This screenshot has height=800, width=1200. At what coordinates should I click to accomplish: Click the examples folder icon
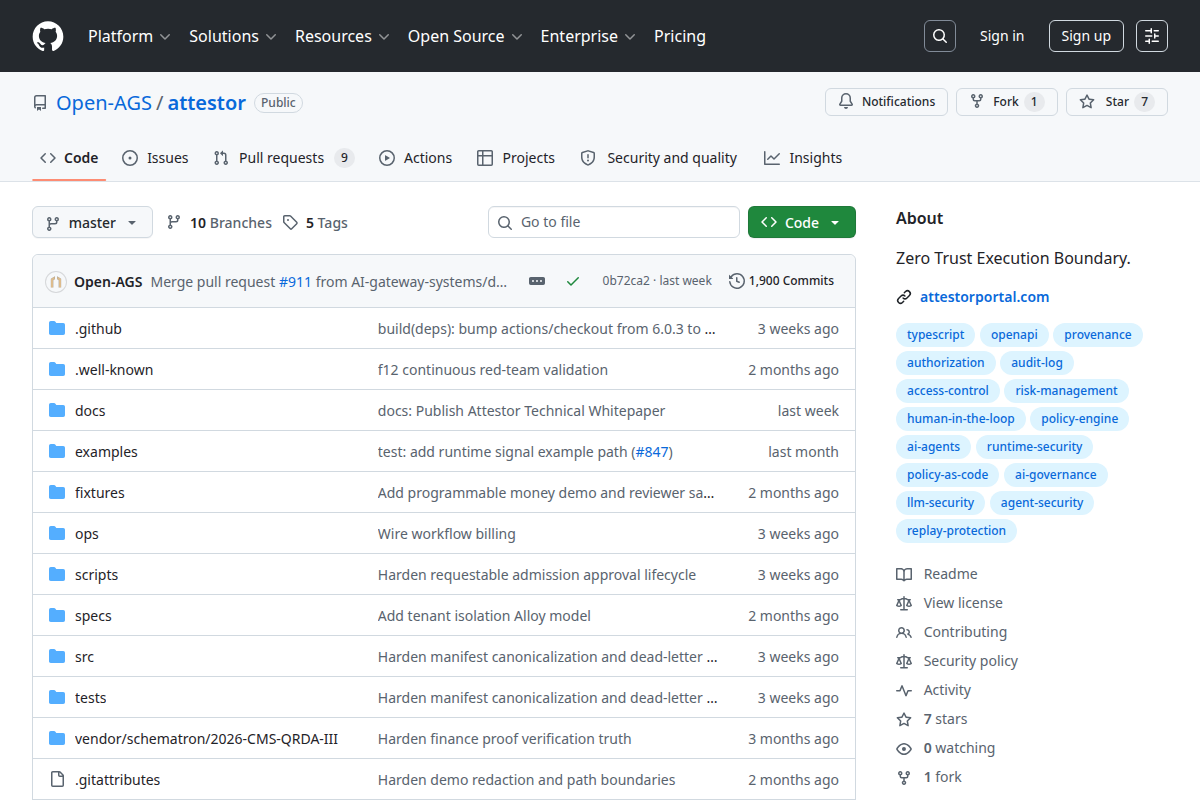pyautogui.click(x=57, y=451)
